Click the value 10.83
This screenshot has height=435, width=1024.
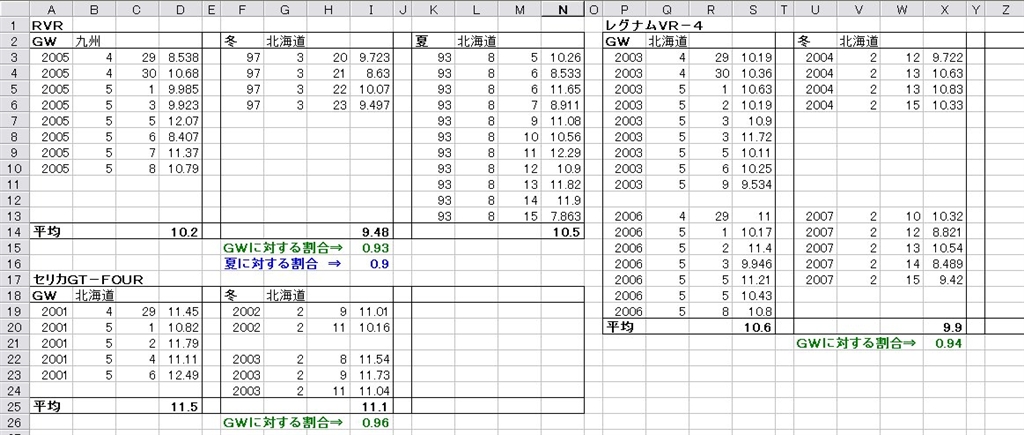coord(948,89)
